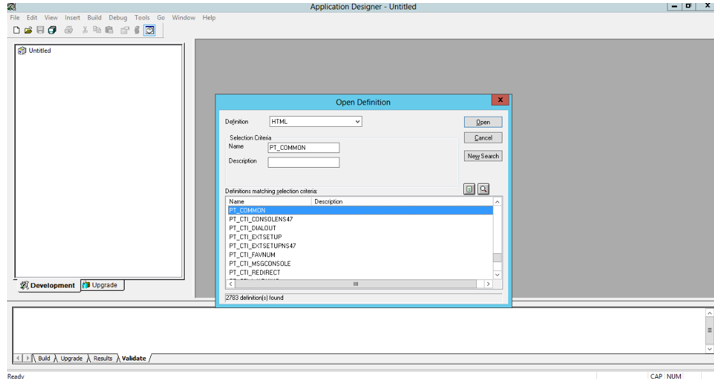
Task: Click results list scroll left arrow
Action: (231, 284)
